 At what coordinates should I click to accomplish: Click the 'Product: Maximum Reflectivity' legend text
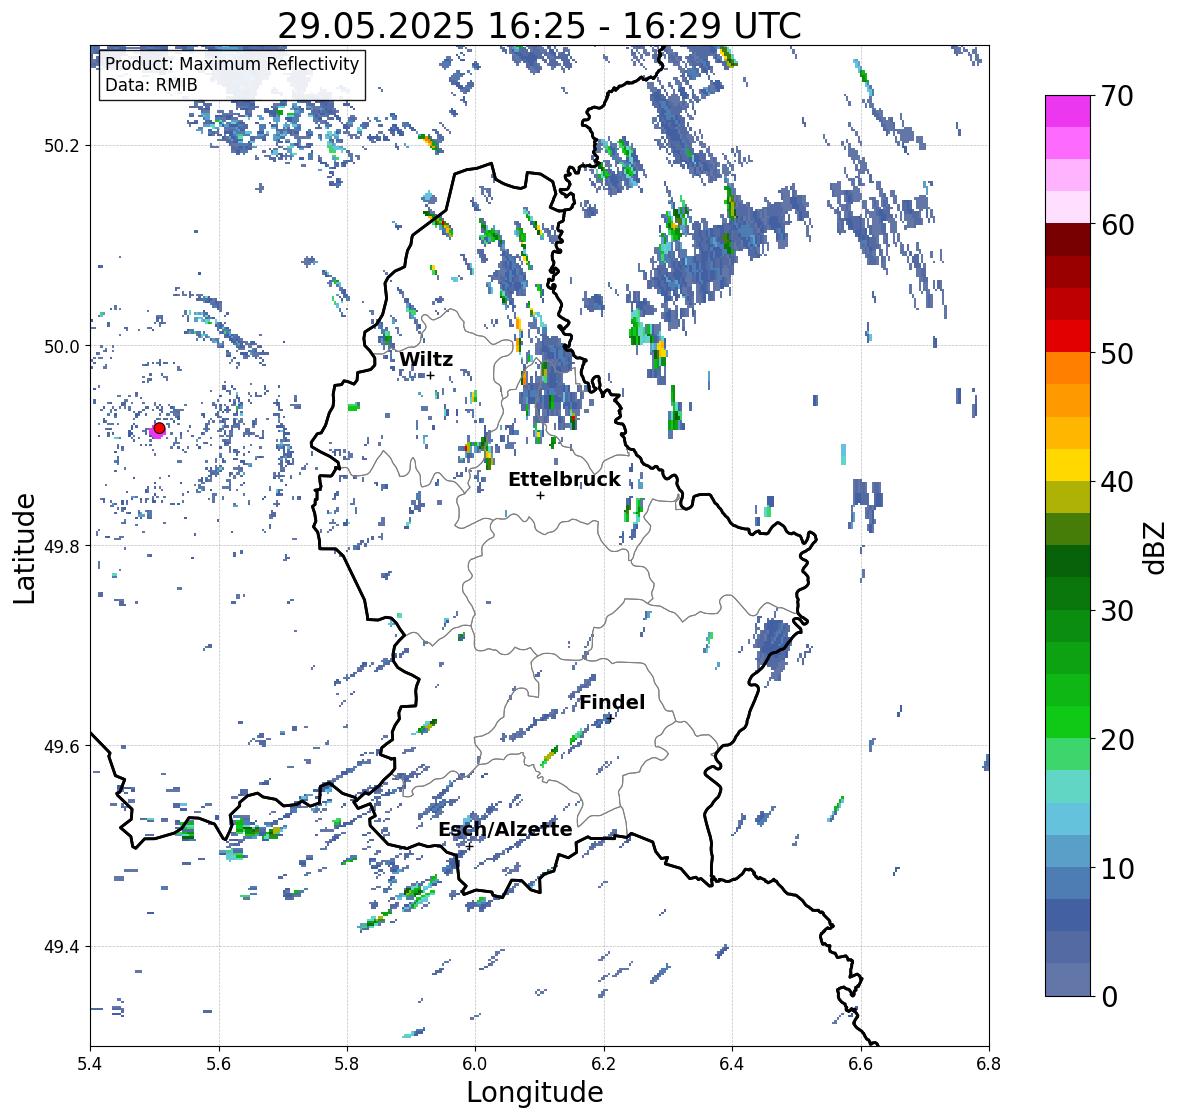click(232, 64)
